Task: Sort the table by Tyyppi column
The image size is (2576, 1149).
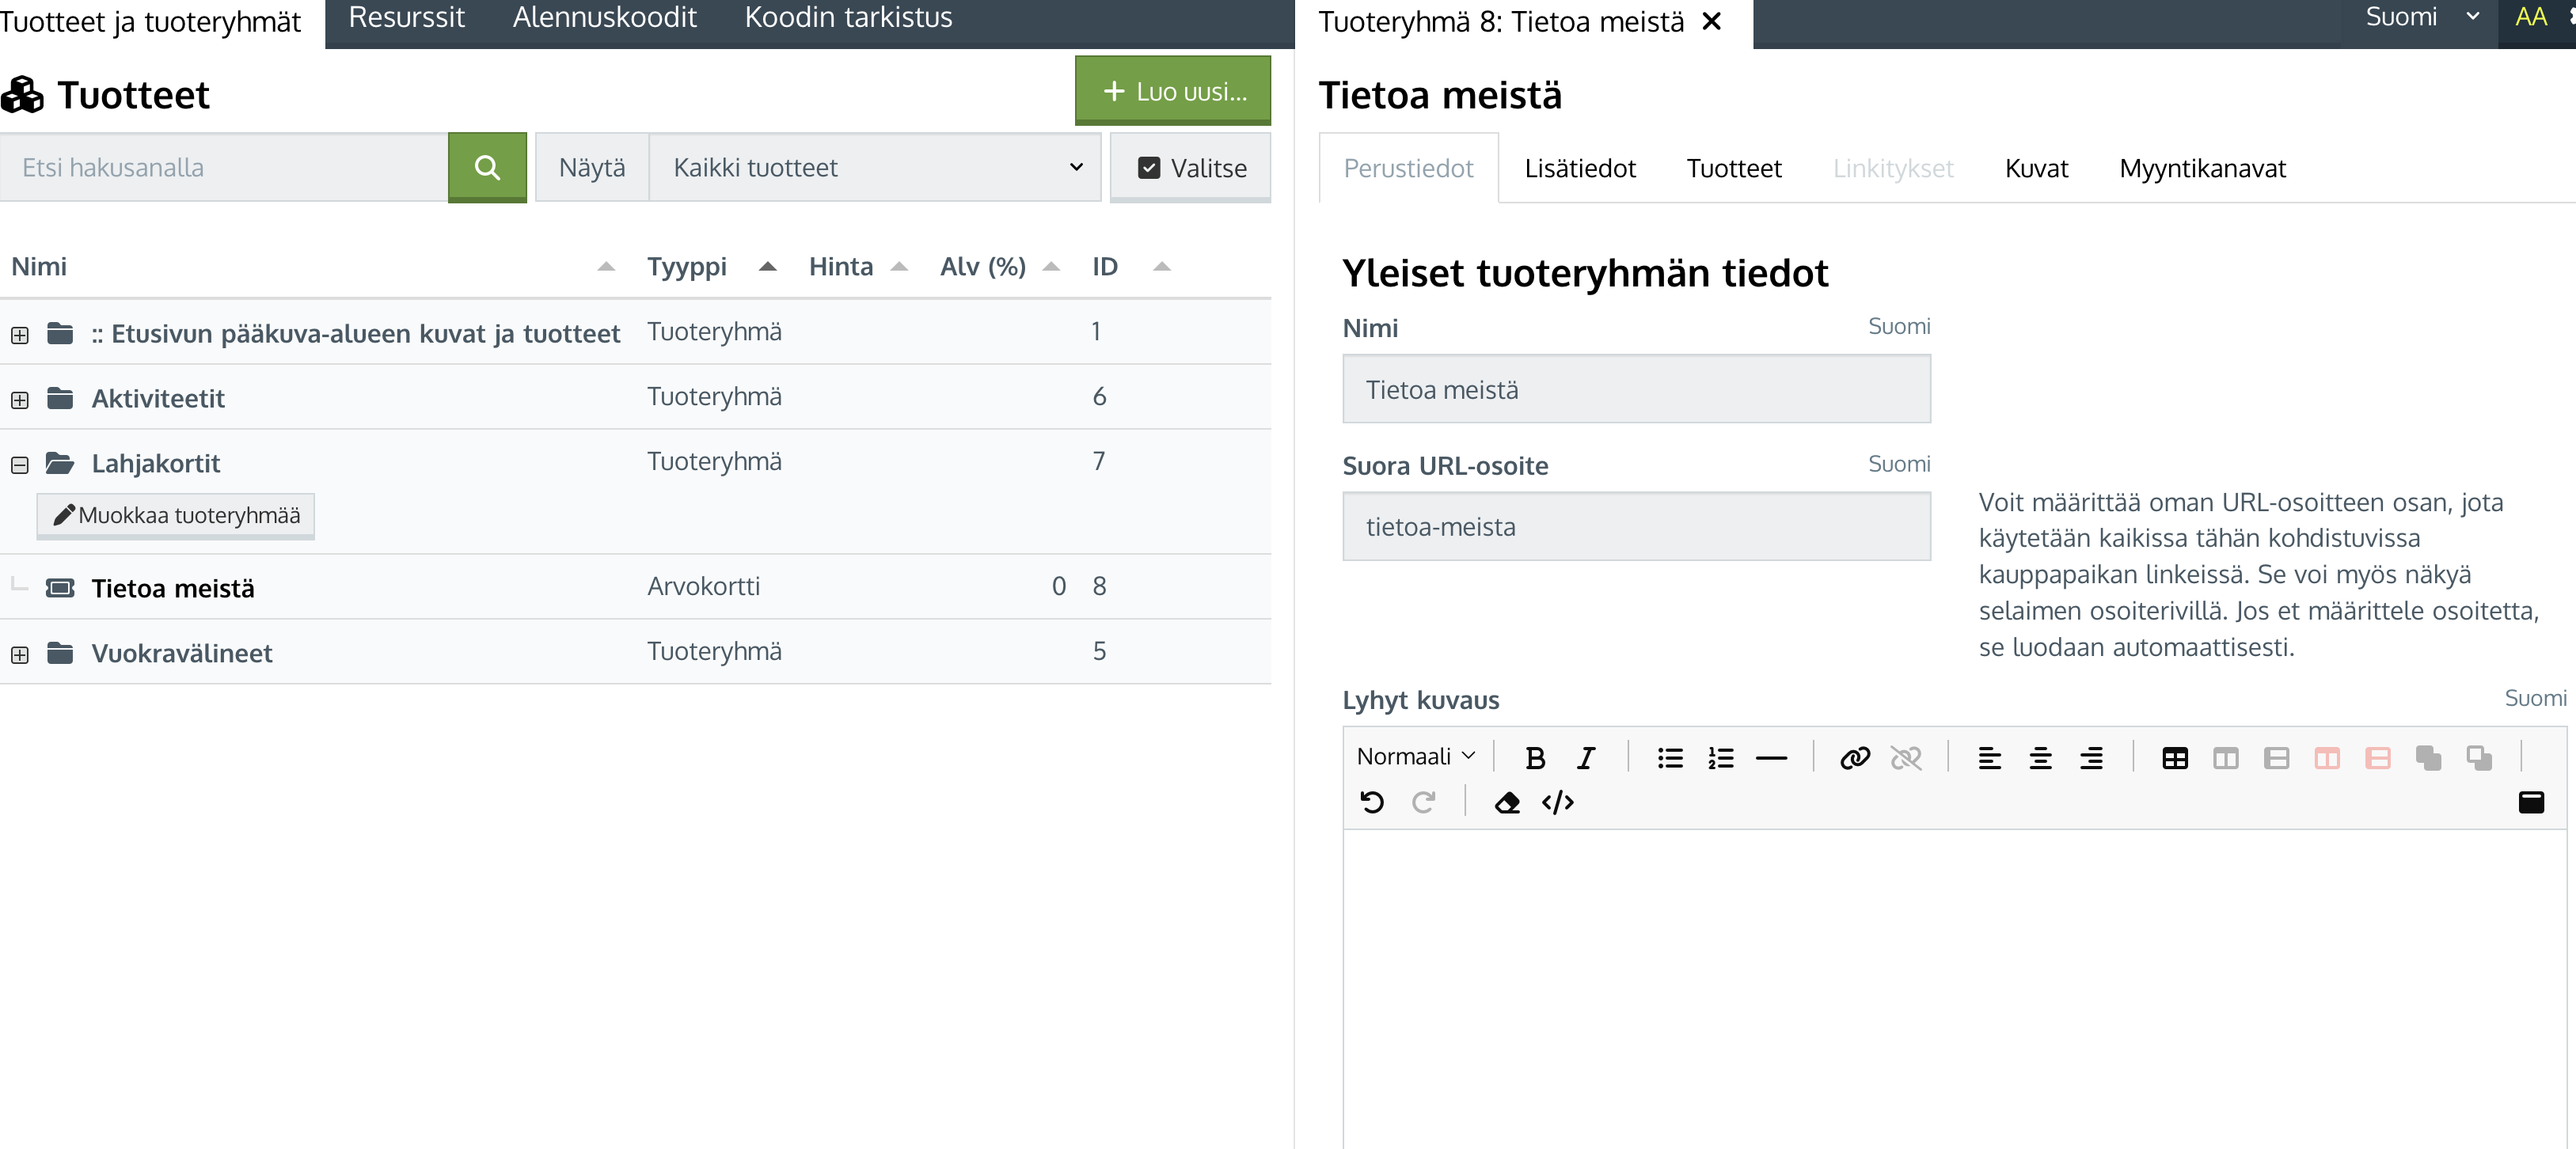Action: pyautogui.click(x=768, y=267)
